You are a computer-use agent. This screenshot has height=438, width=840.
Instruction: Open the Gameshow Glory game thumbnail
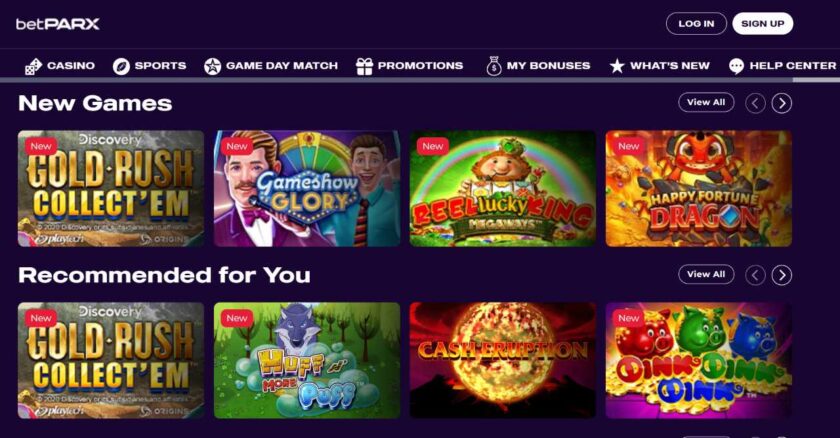[x=307, y=188]
